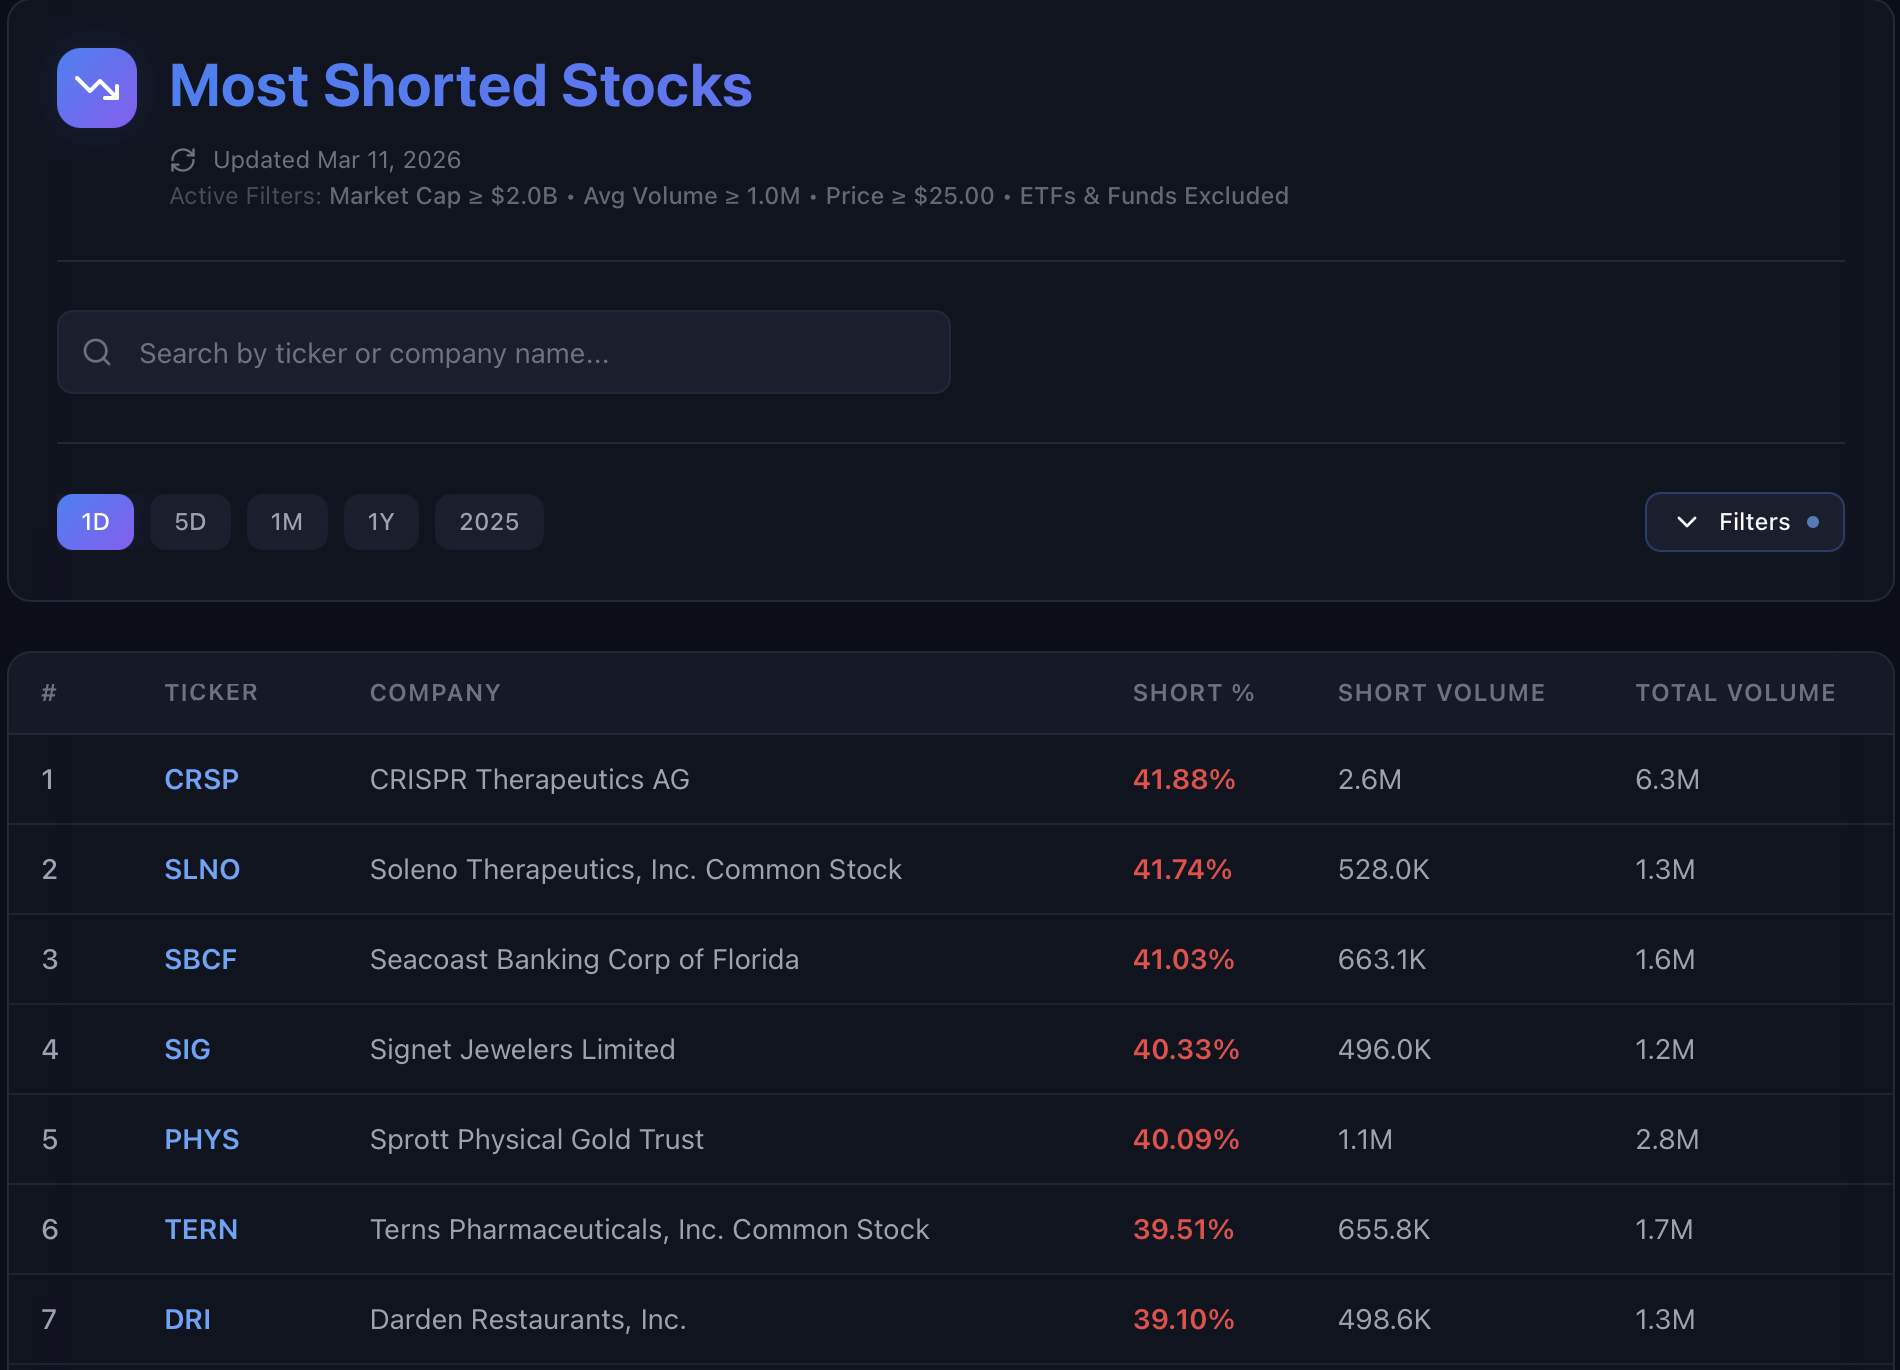
Task: Click the chevron icon in Filters button
Action: (x=1687, y=522)
